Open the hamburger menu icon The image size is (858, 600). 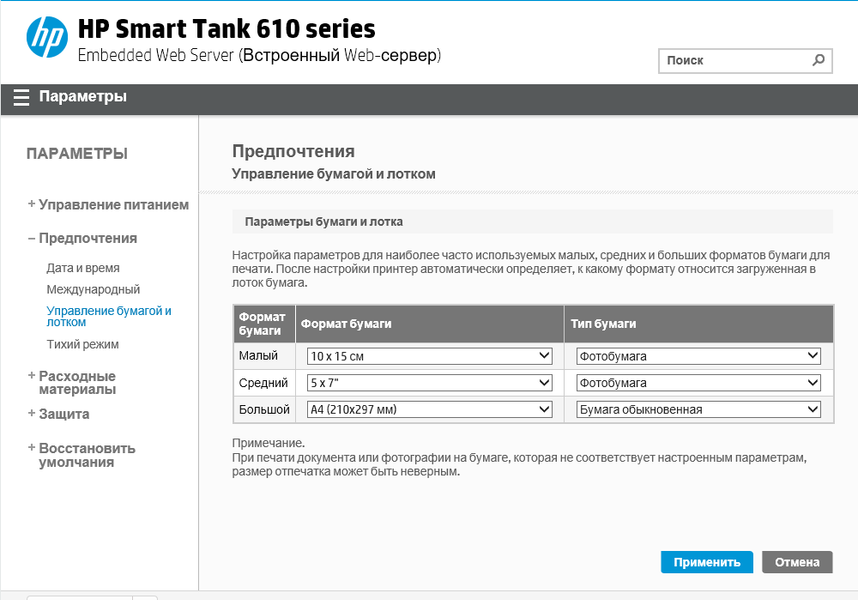coord(21,98)
